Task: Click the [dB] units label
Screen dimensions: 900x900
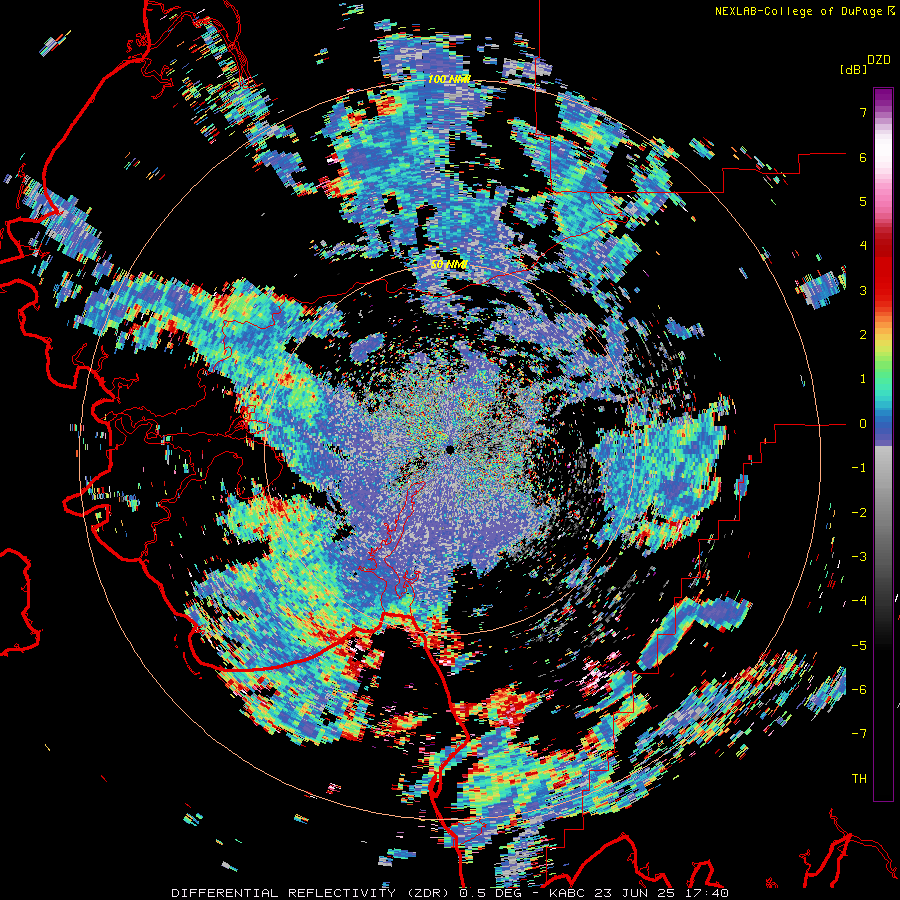Action: tap(853, 70)
